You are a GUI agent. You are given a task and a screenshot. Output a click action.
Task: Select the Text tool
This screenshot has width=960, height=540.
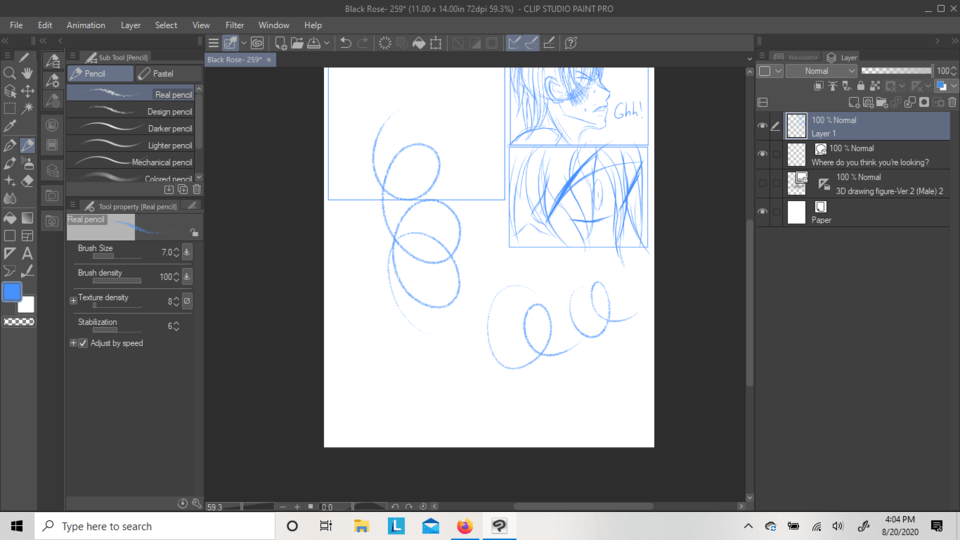point(28,253)
